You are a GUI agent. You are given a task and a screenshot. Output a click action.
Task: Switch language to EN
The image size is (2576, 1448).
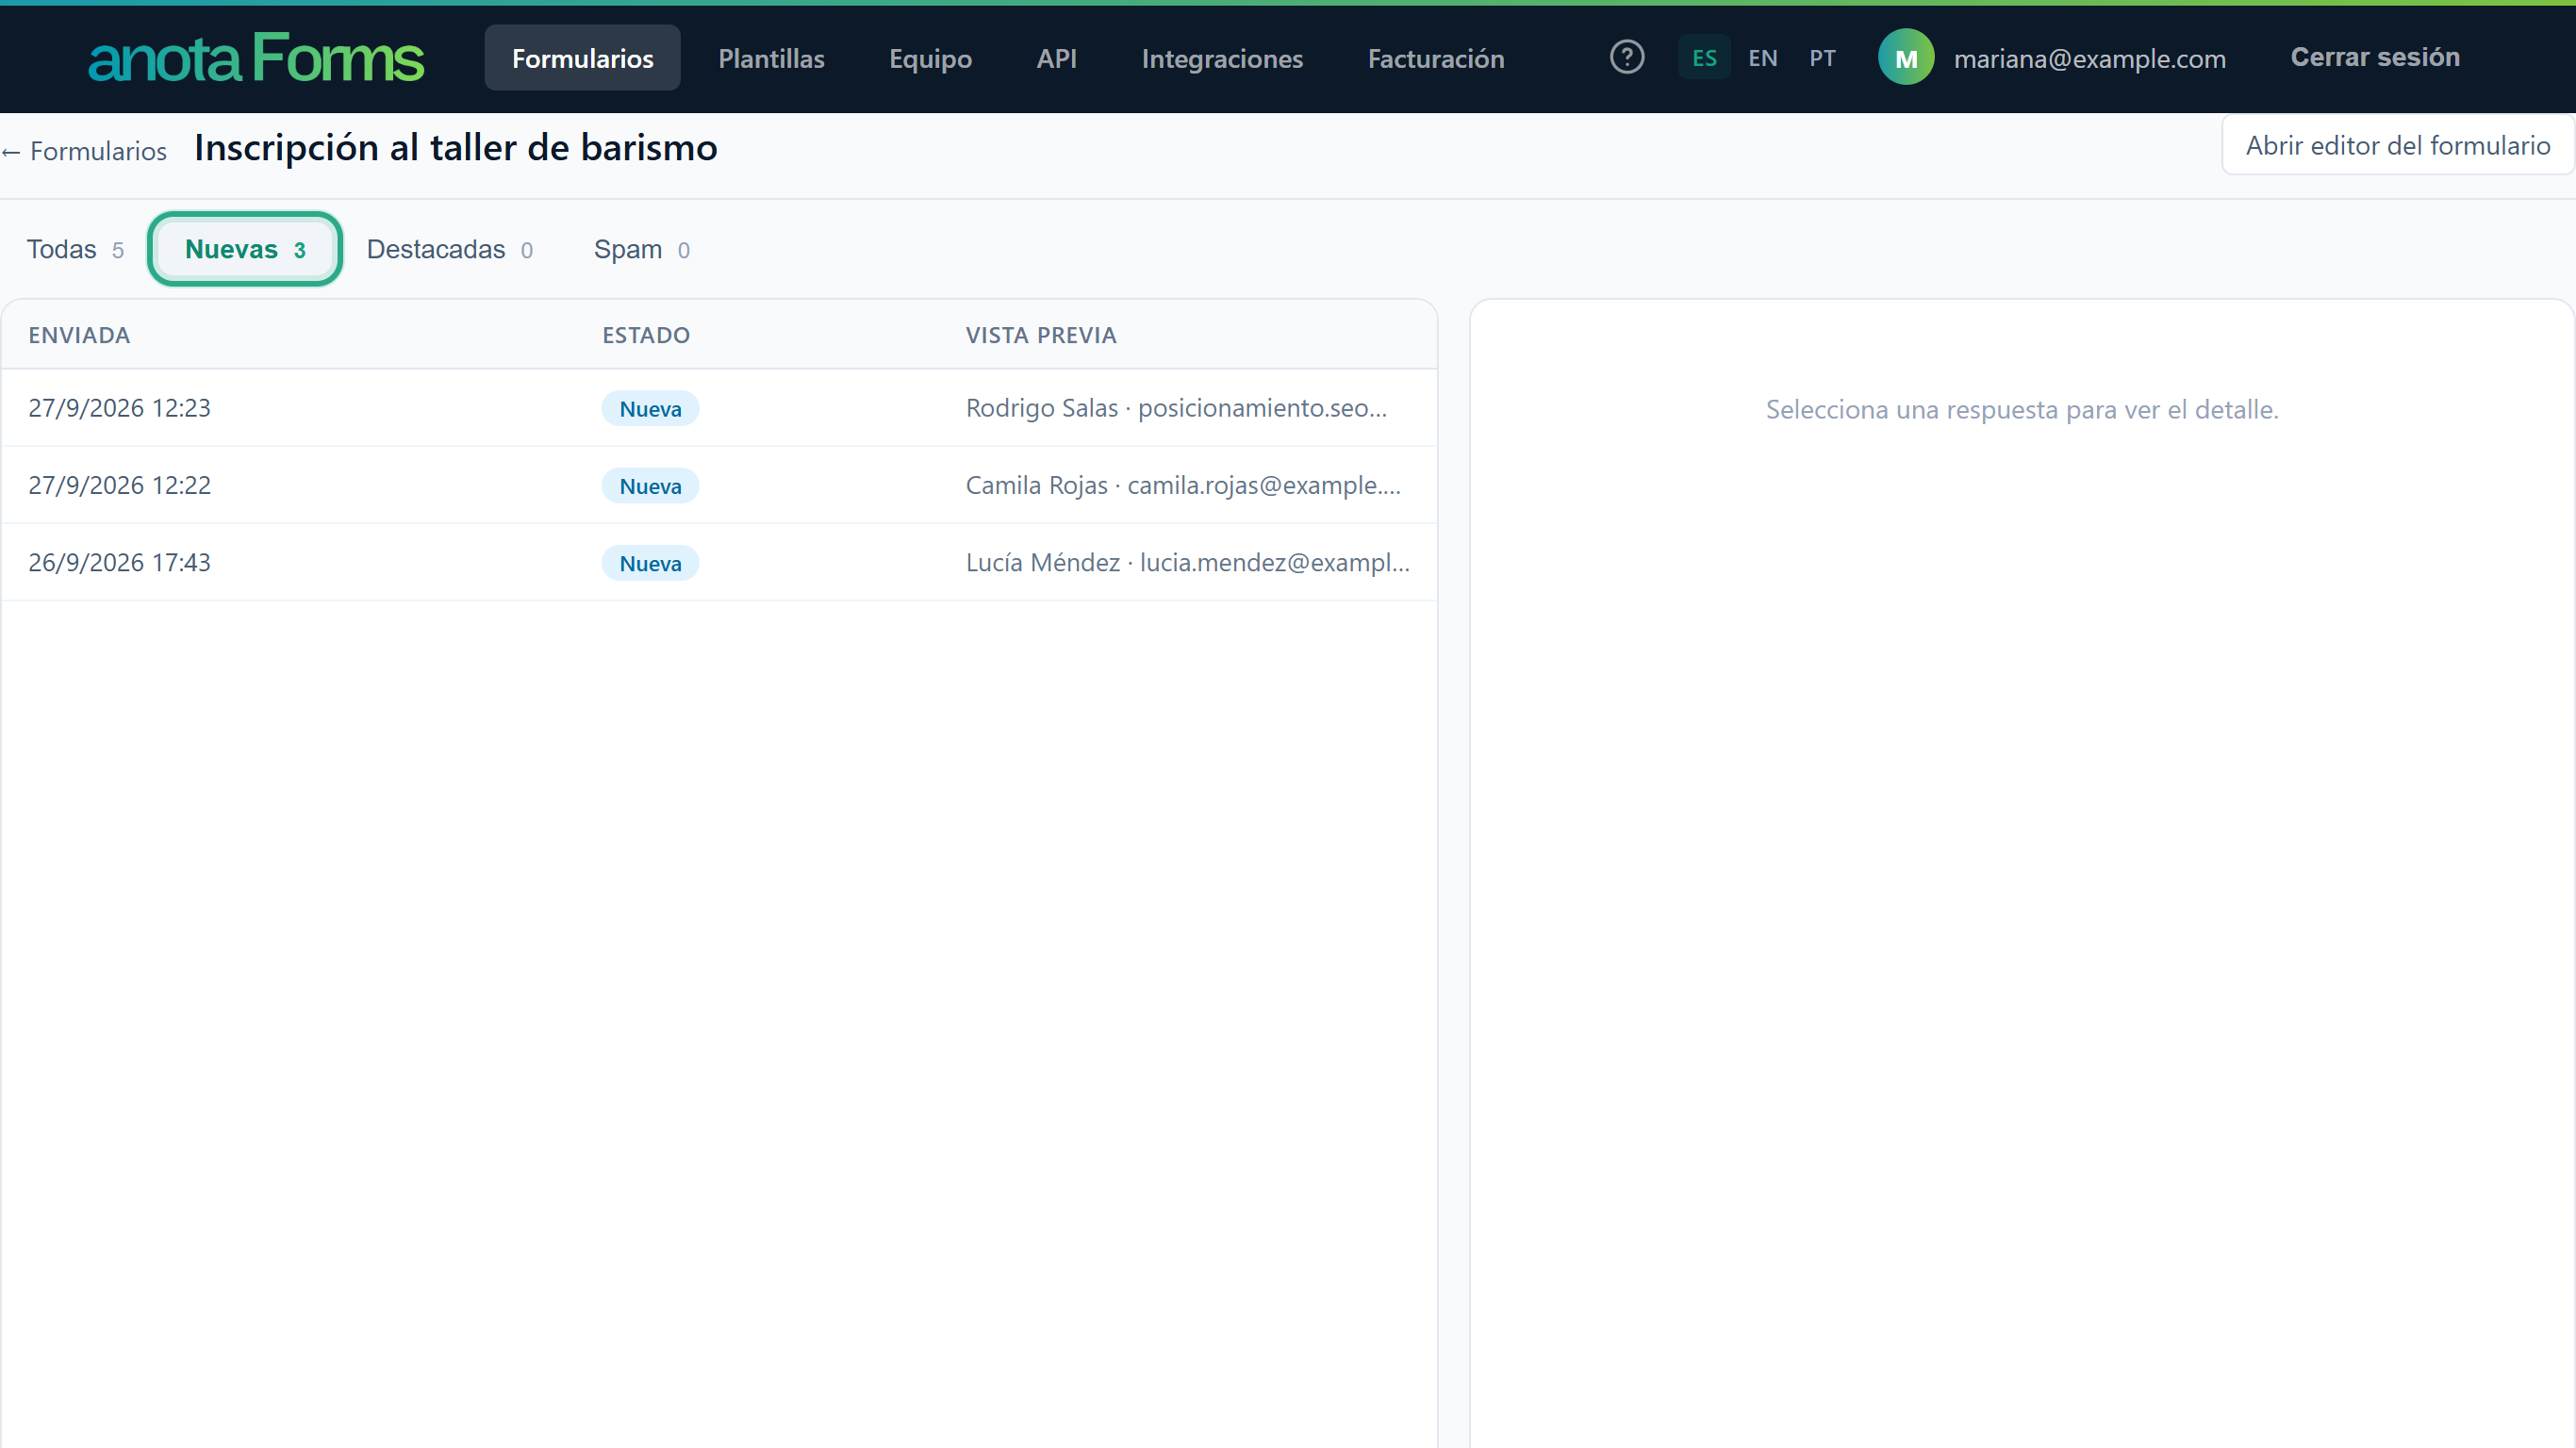1763,58
